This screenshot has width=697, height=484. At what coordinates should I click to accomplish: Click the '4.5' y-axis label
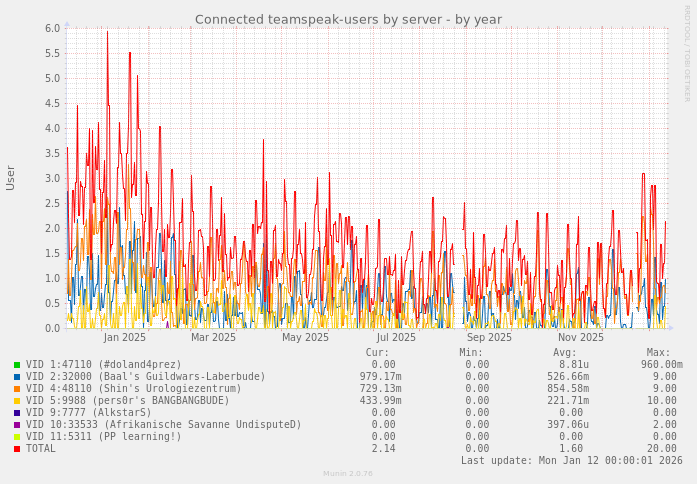click(x=52, y=104)
